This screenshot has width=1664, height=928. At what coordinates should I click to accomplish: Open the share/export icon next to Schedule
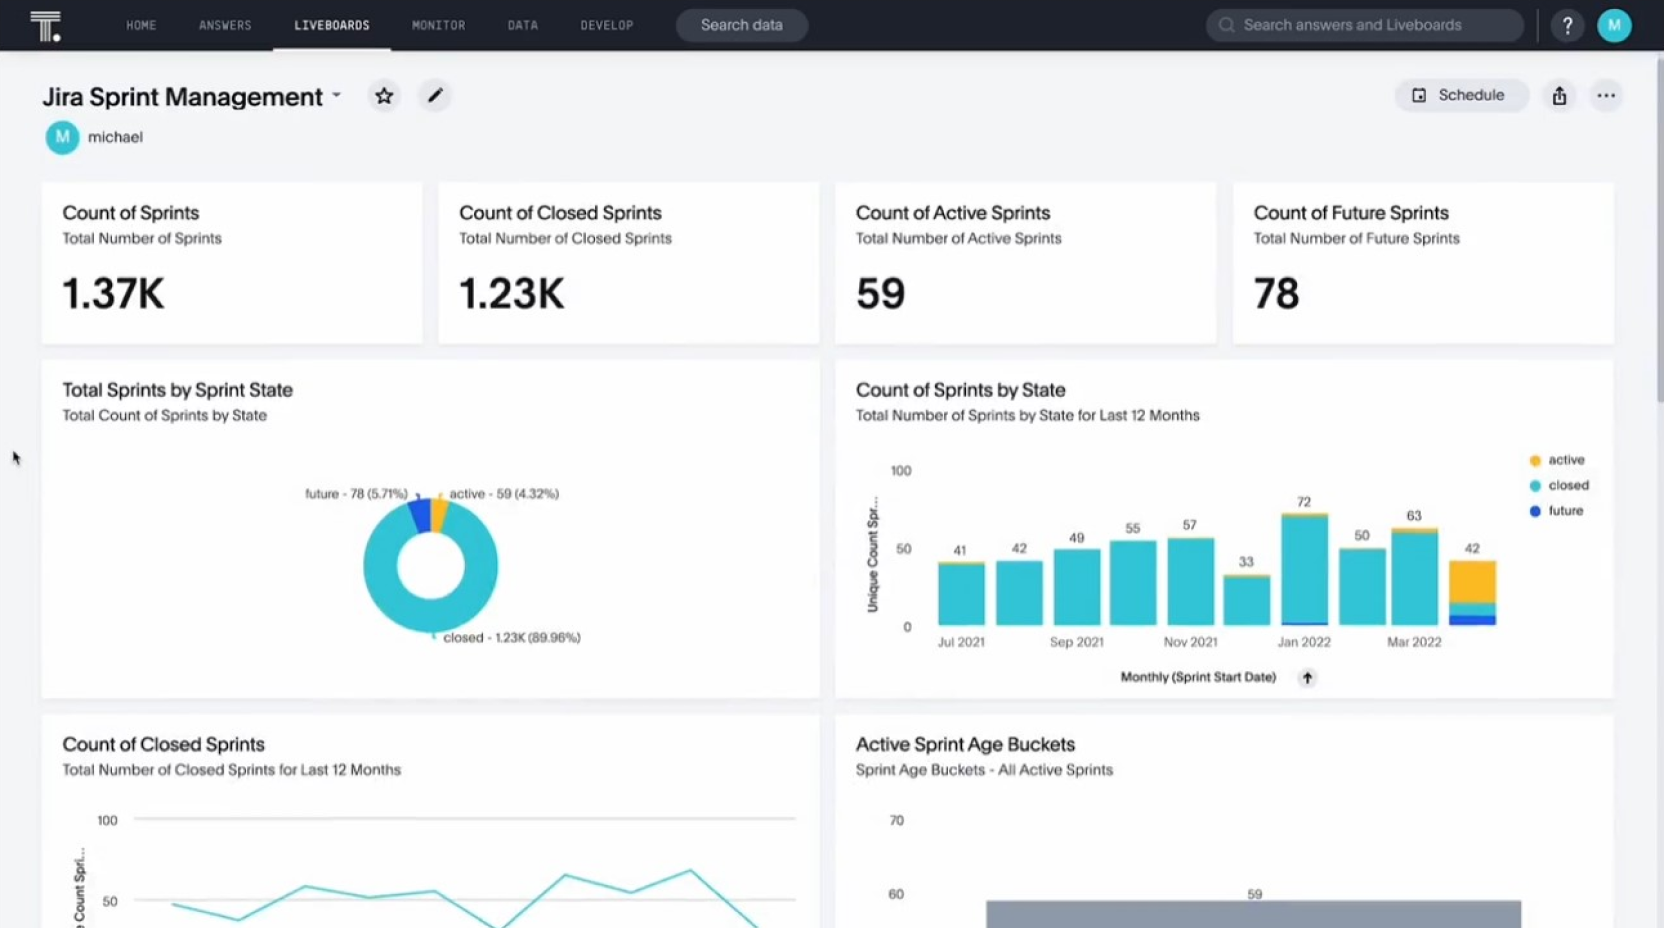coord(1559,95)
